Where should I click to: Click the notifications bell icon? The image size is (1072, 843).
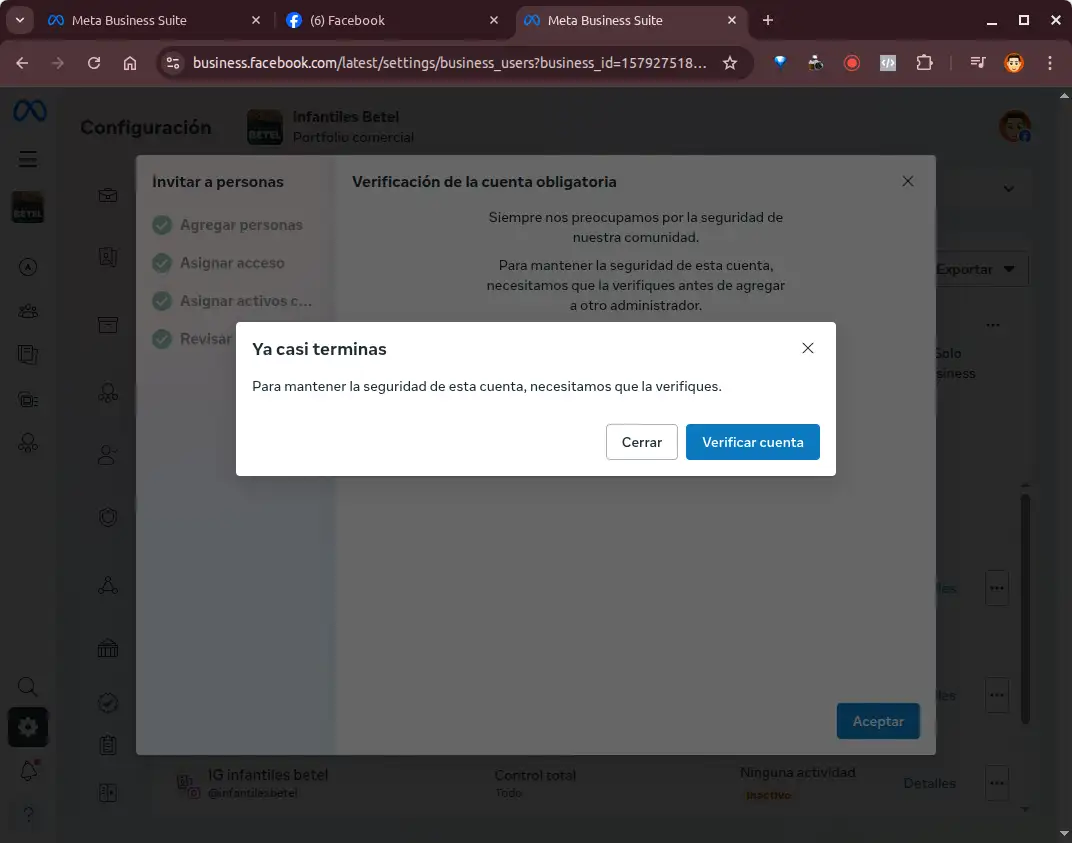point(28,770)
